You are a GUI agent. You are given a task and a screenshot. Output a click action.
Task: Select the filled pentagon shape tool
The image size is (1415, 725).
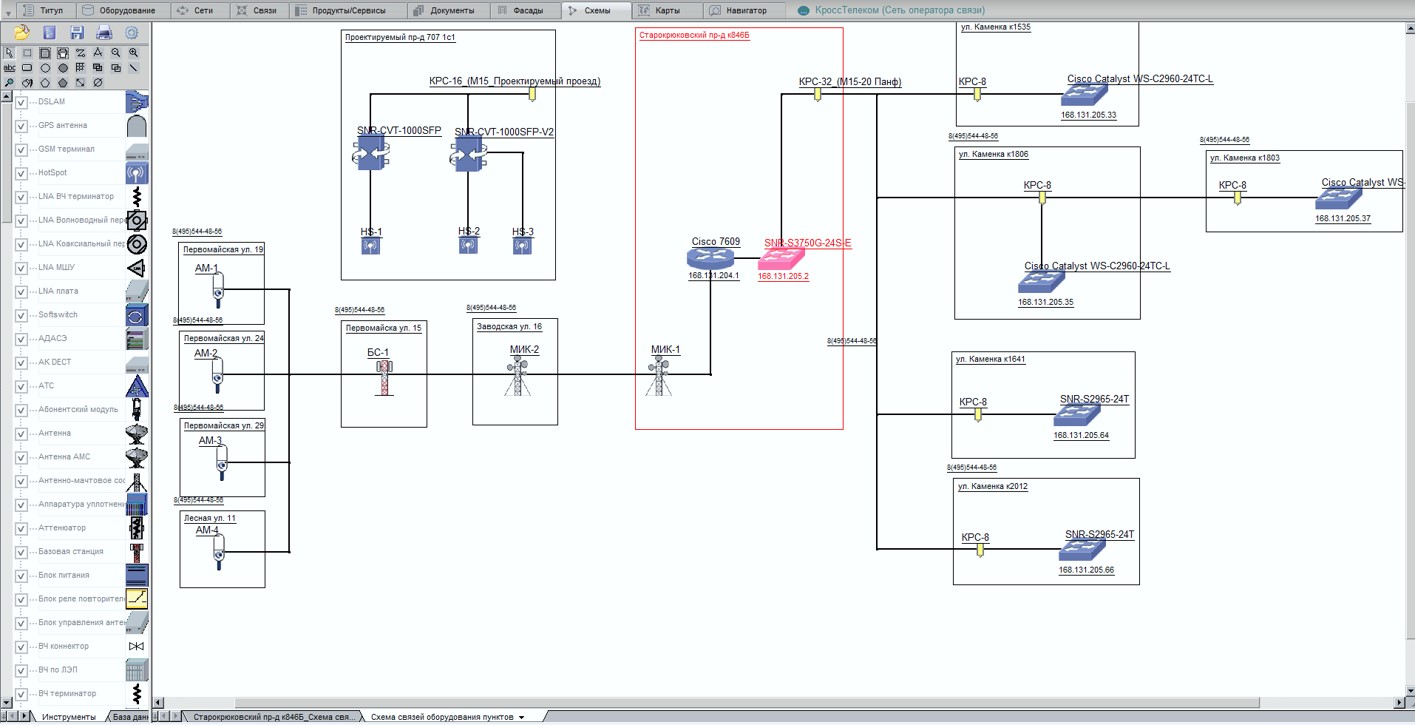pyautogui.click(x=63, y=83)
